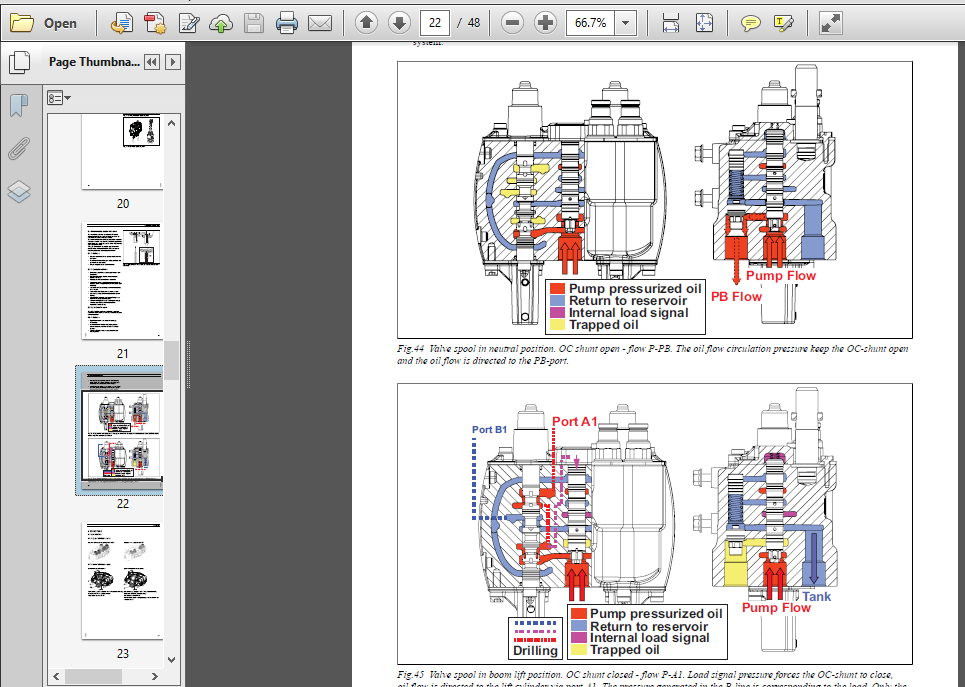Screen dimensions: 965x687
Task: Open the edit/sign document icon
Action: point(188,23)
